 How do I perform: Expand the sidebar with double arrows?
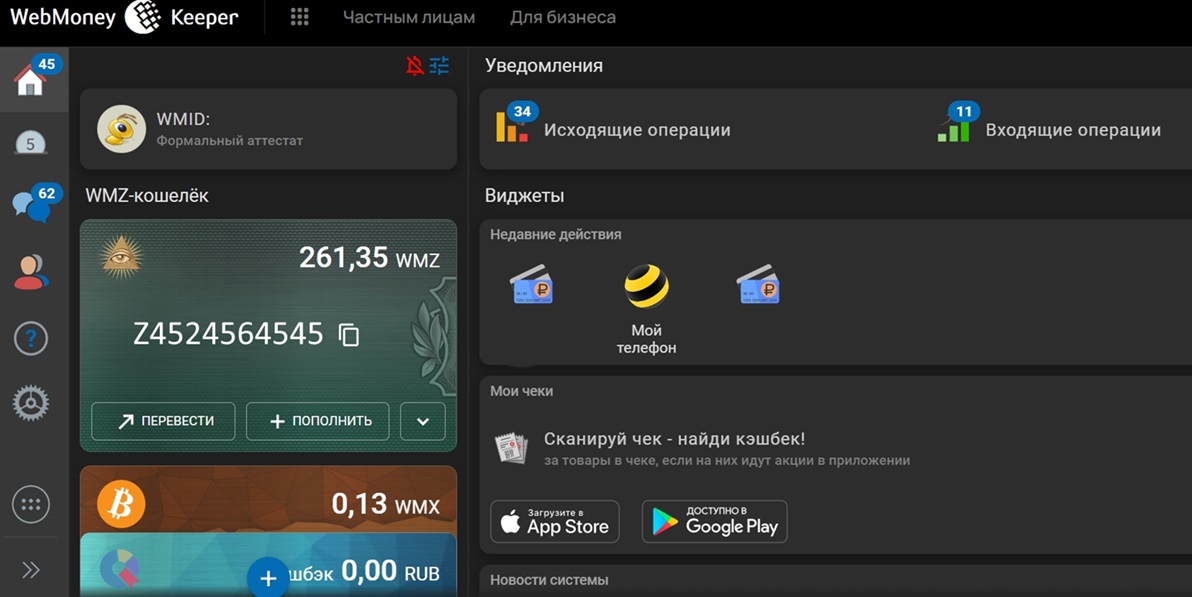31,570
